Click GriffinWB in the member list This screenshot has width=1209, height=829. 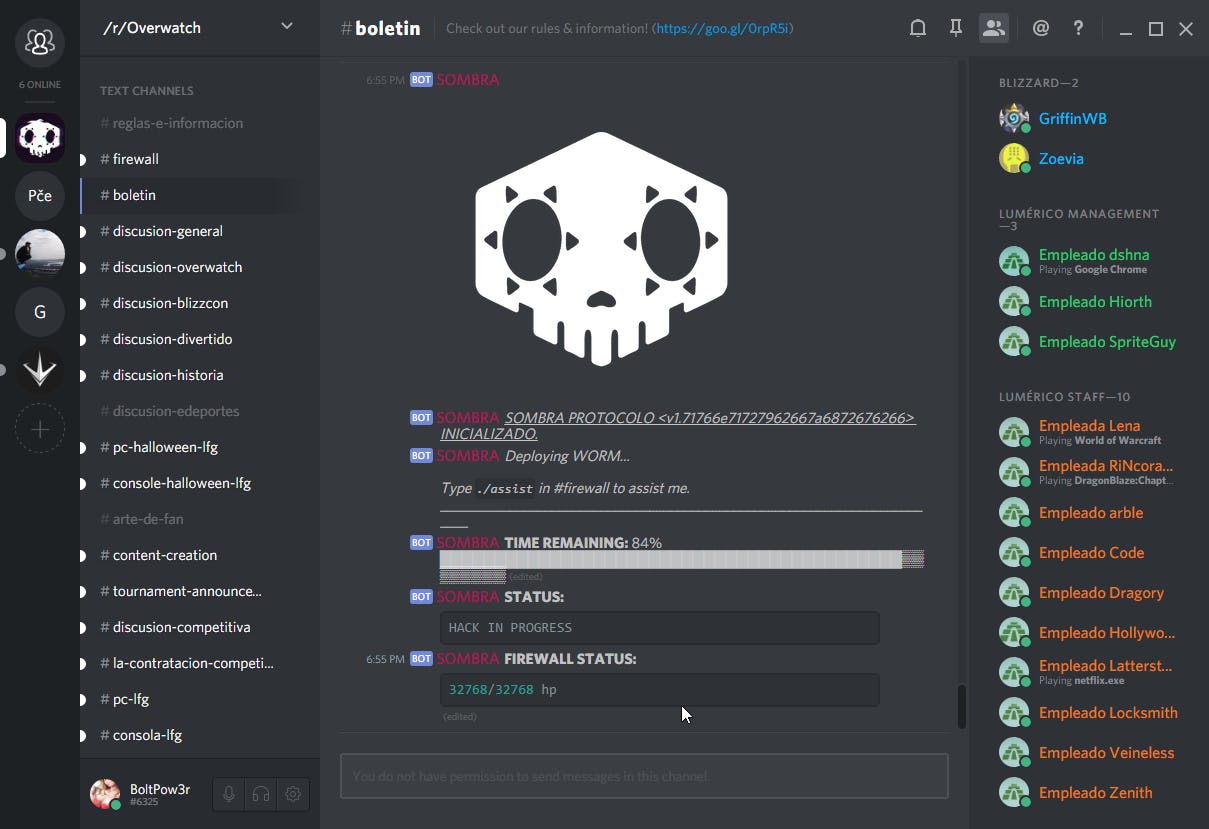pyautogui.click(x=1074, y=118)
